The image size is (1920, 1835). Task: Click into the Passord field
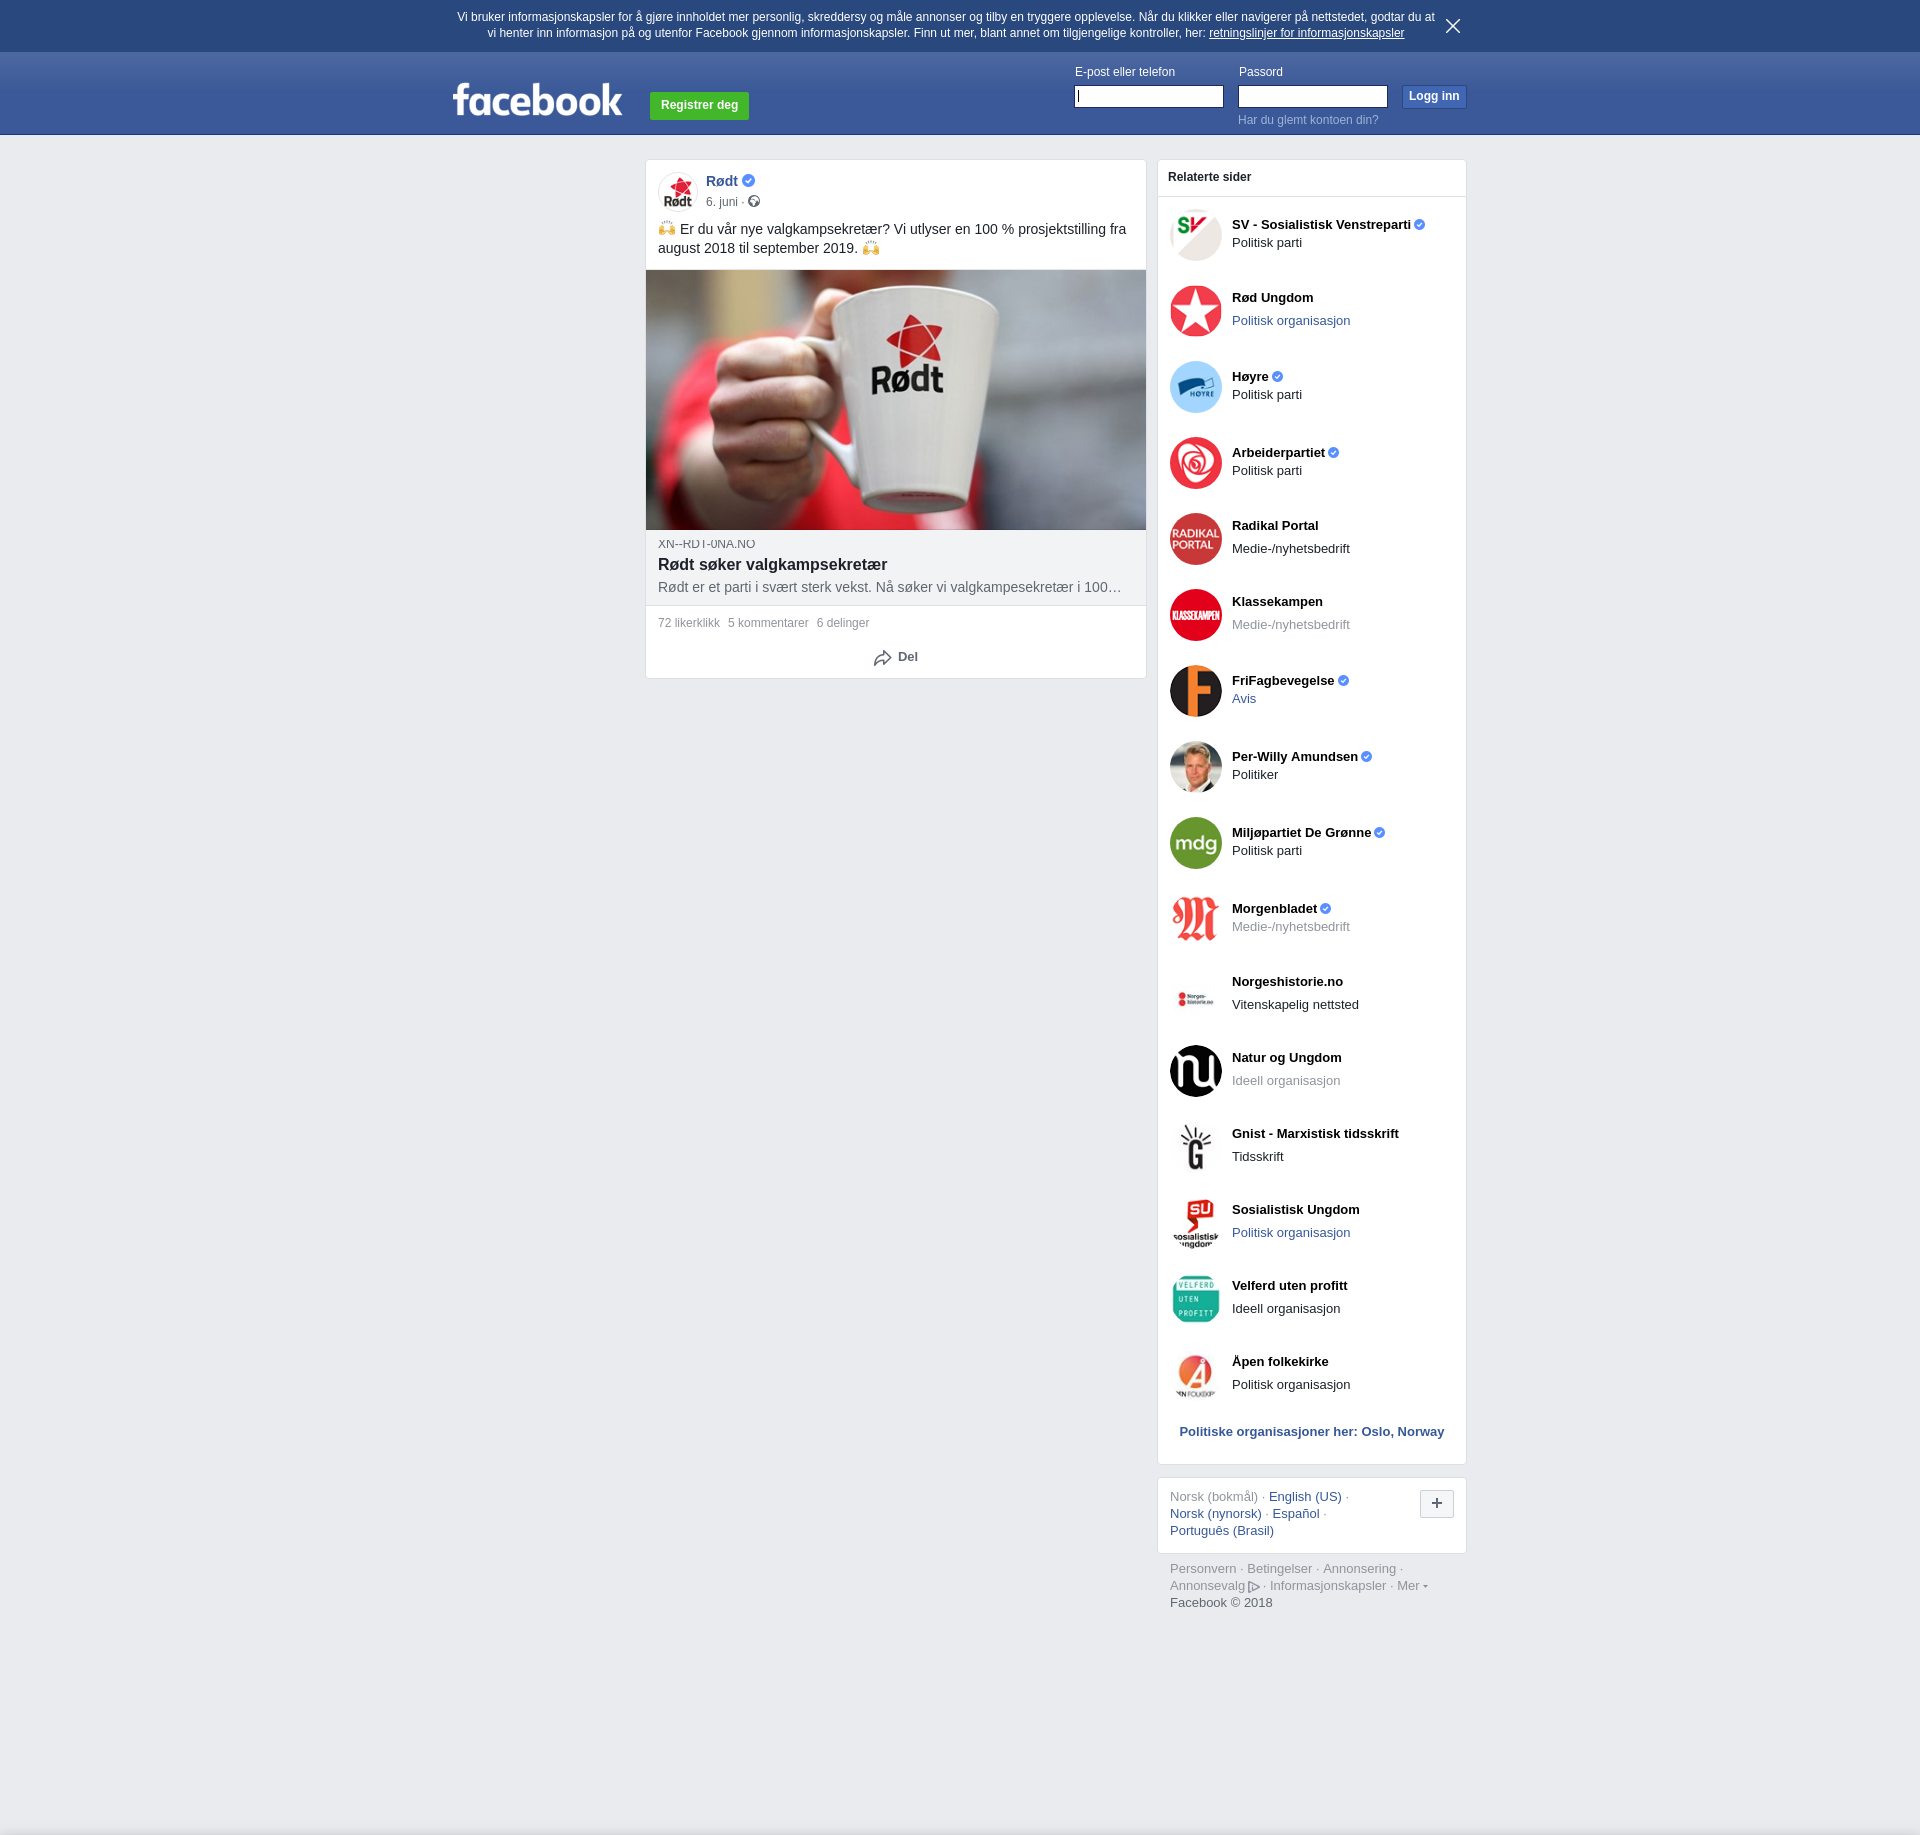[1312, 97]
